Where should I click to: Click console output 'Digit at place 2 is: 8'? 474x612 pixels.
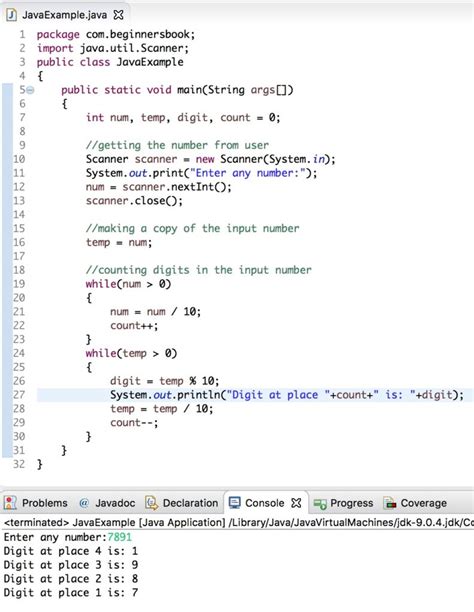click(x=70, y=579)
